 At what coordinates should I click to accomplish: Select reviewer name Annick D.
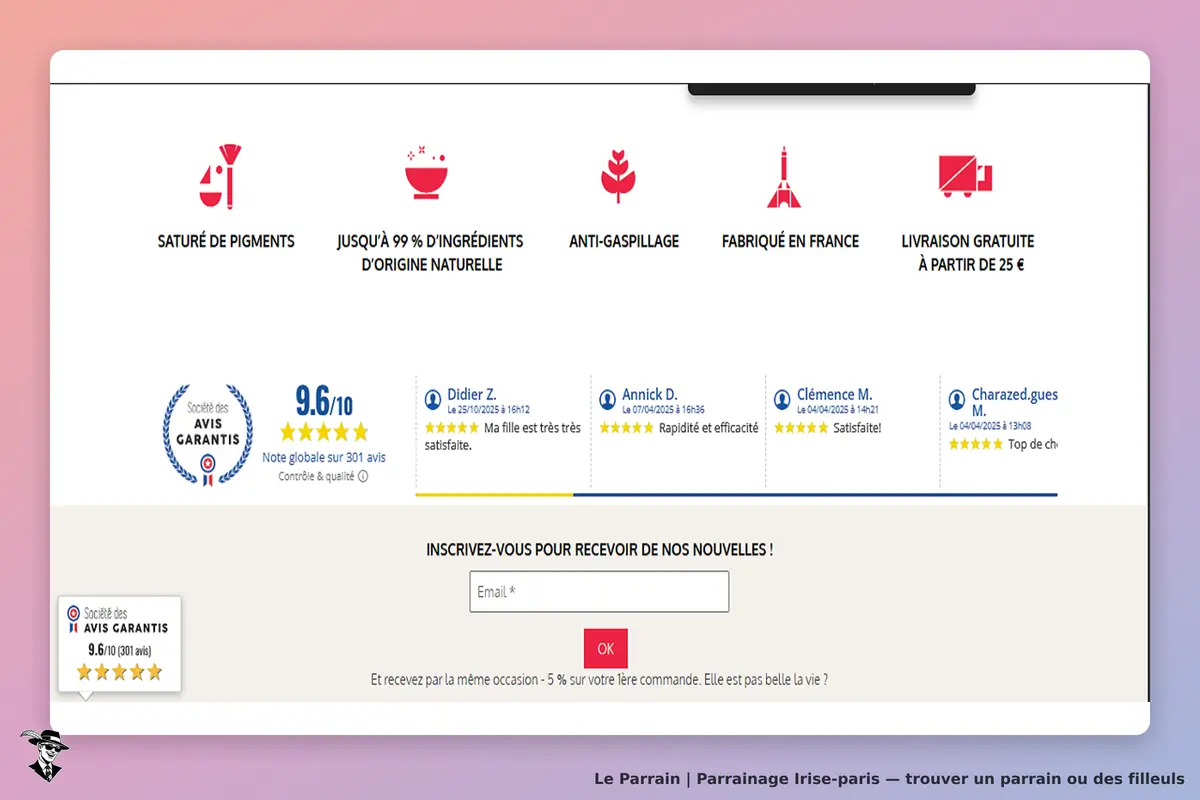650,395
